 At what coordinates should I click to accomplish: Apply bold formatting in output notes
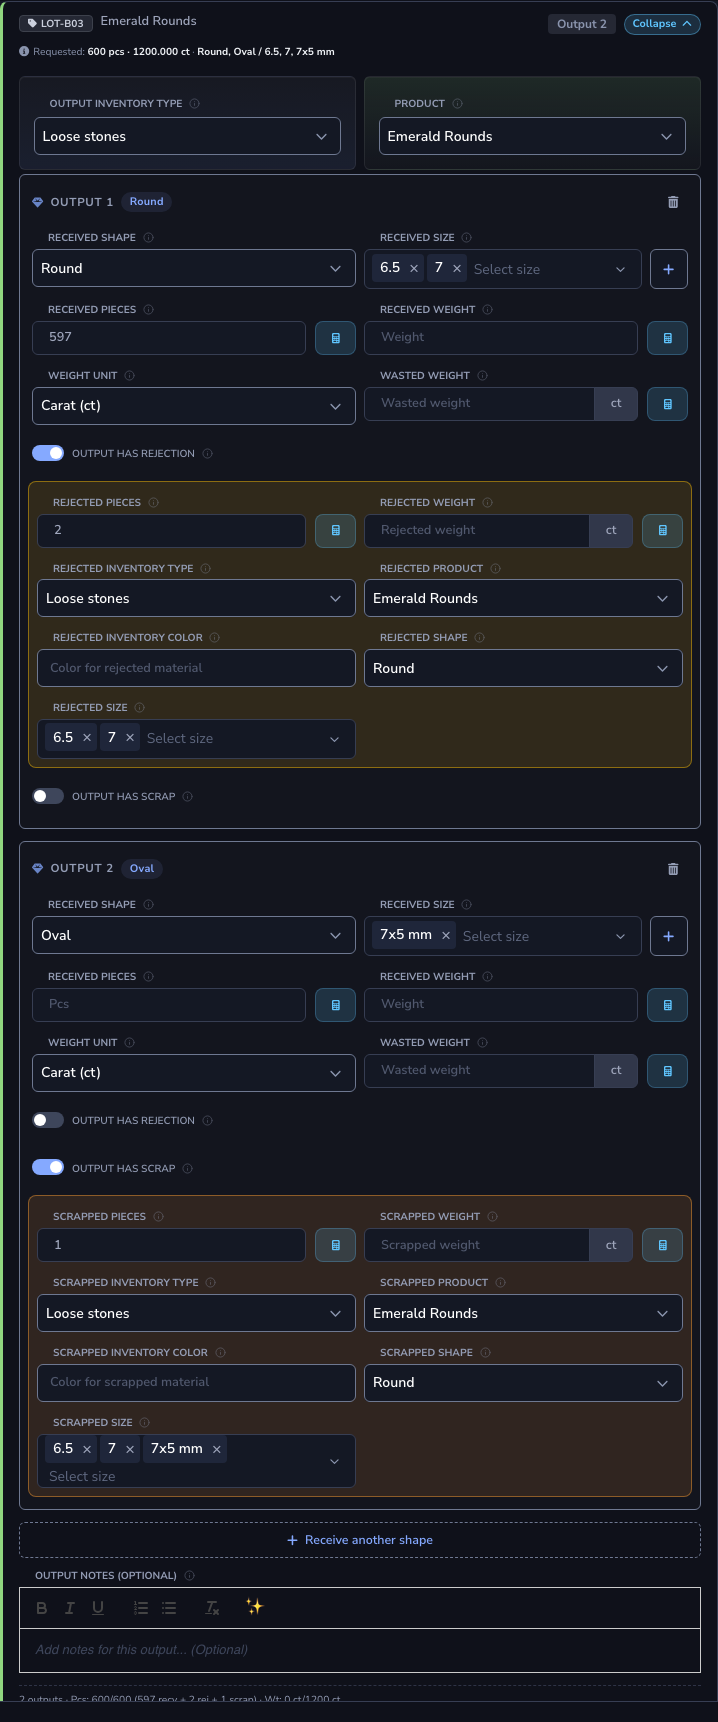click(x=42, y=1608)
